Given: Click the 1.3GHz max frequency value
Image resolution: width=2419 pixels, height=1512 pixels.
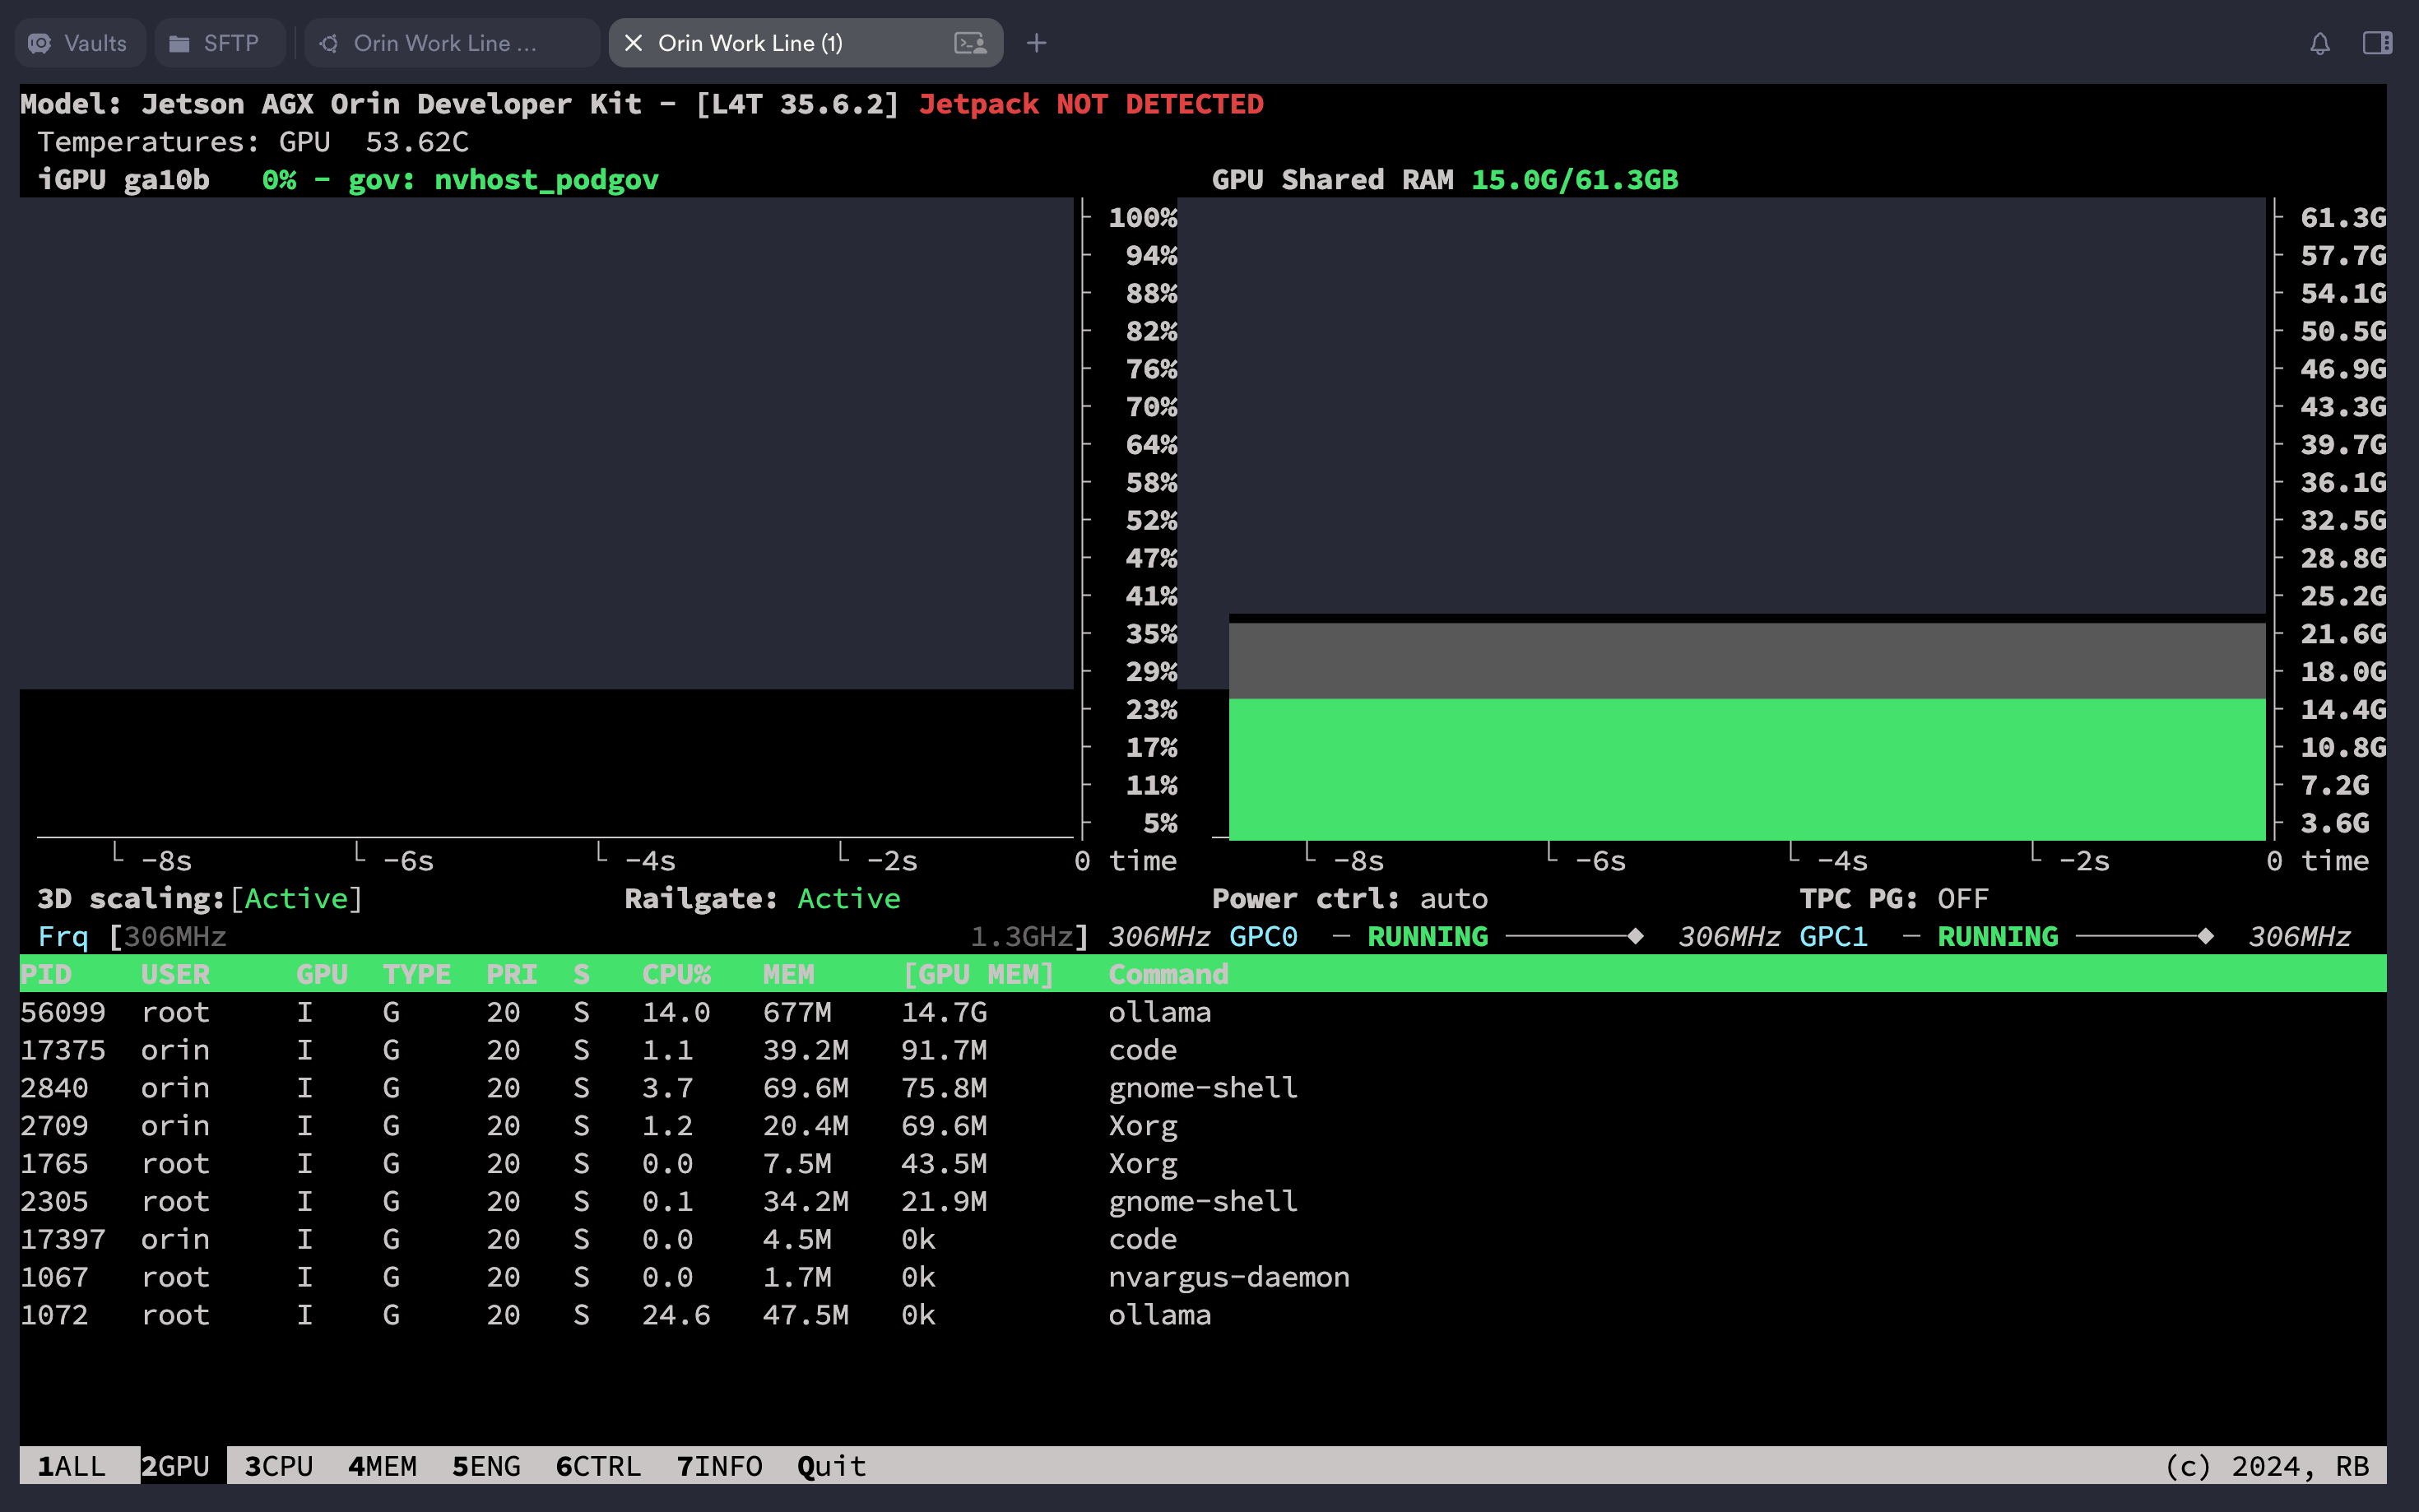Looking at the screenshot, I should coord(1021,936).
